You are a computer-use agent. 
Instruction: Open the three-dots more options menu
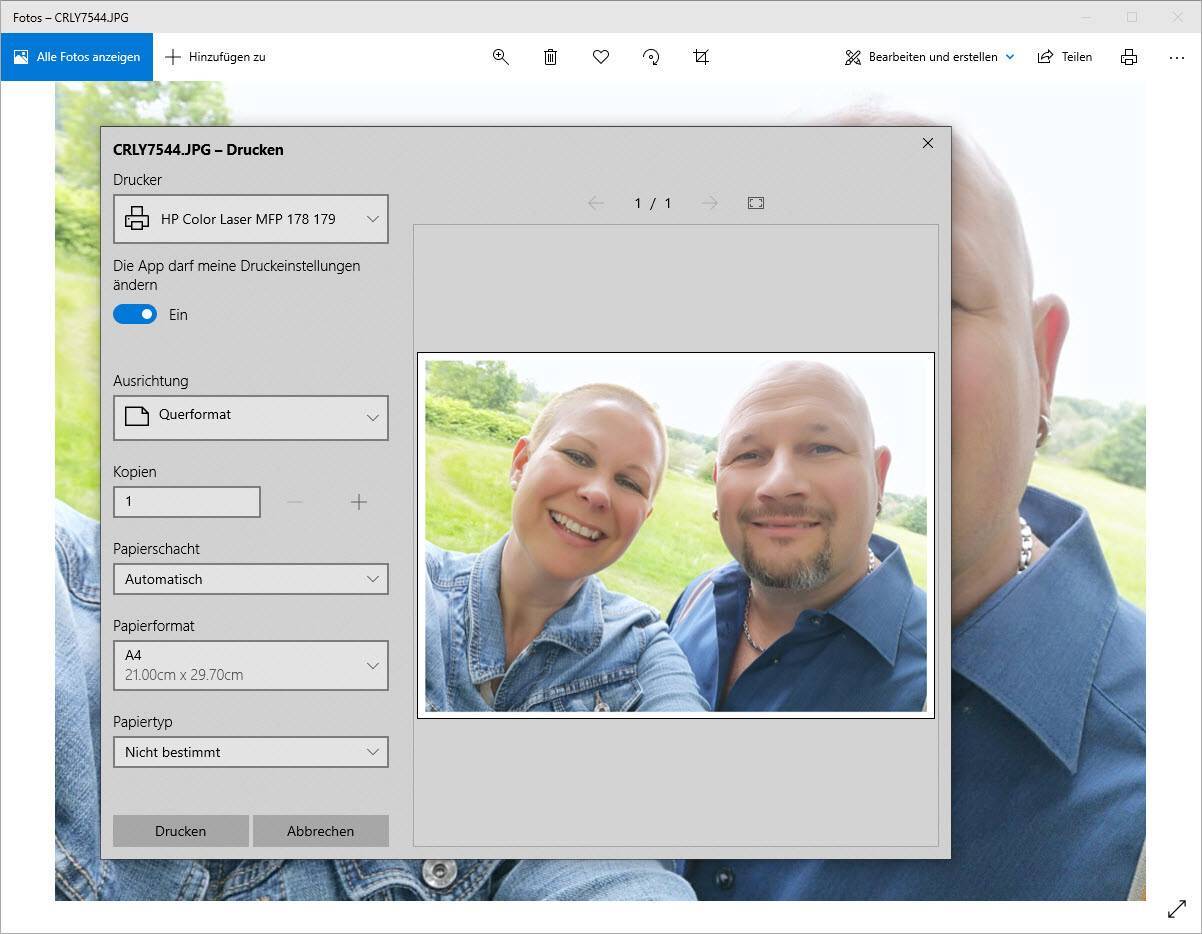pyautogui.click(x=1177, y=57)
